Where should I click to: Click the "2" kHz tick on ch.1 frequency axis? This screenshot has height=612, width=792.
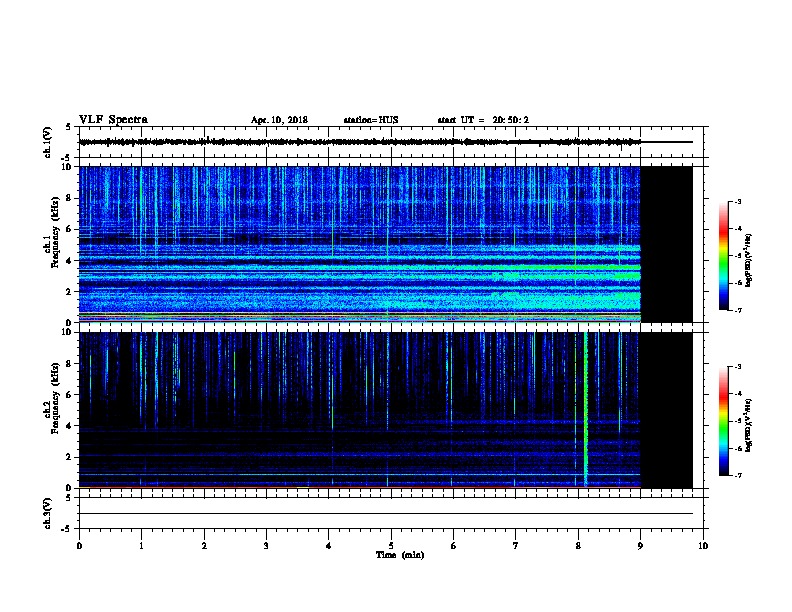point(69,292)
